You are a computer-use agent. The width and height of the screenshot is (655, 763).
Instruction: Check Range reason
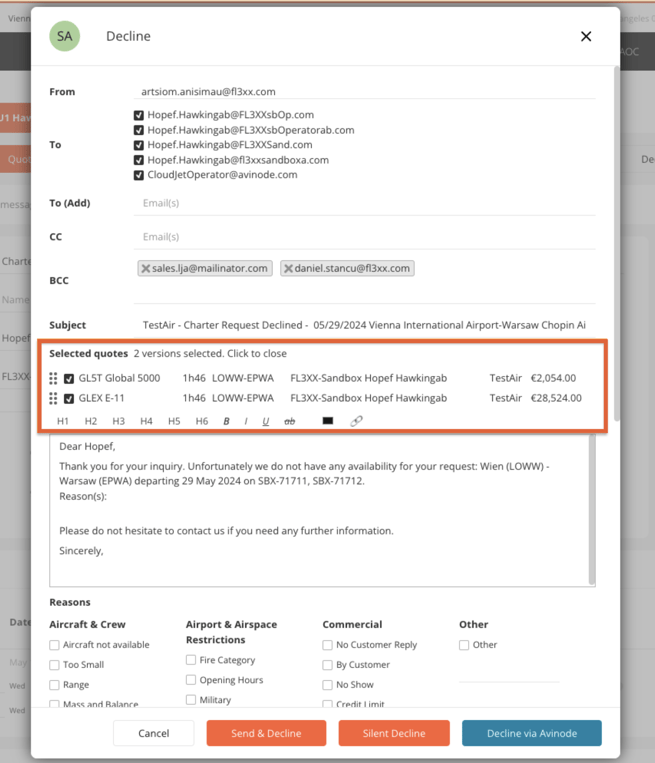click(54, 685)
